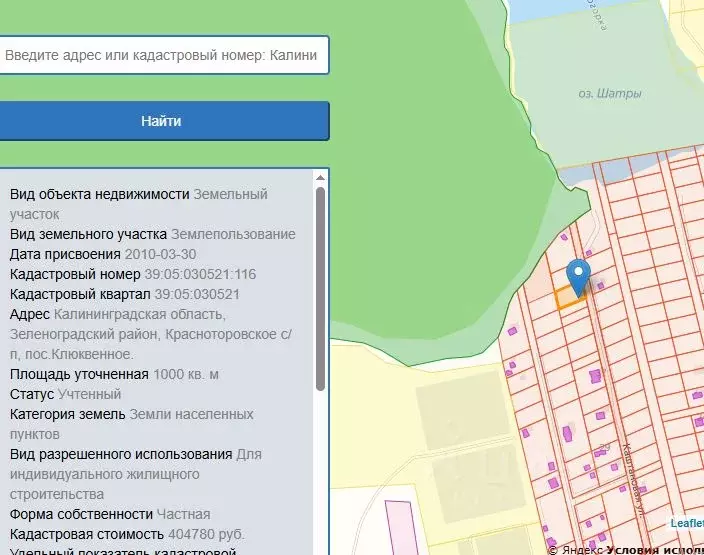
Task: Click the address text Калининградская область
Action: click(x=140, y=314)
